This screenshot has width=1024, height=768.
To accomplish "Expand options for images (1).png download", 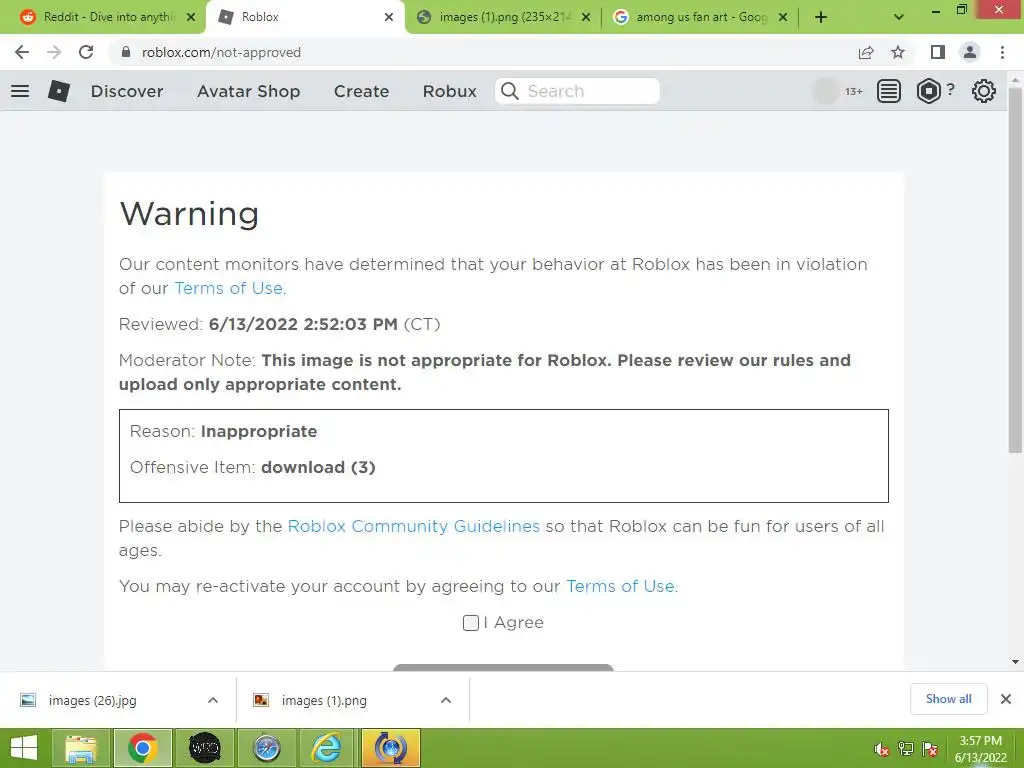I will pyautogui.click(x=446, y=700).
